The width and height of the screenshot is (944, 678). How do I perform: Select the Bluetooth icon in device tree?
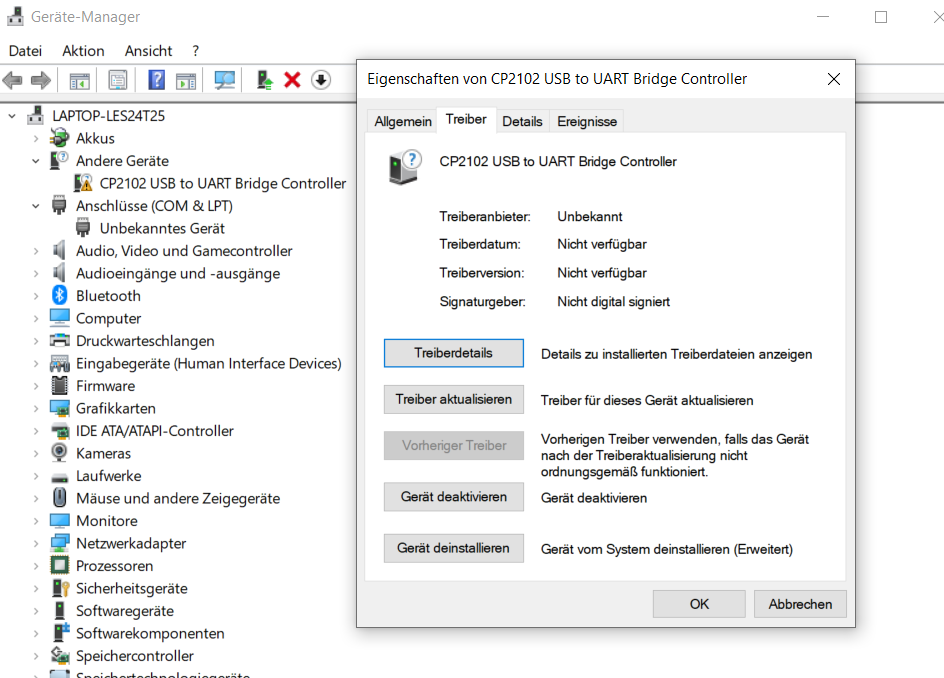pos(60,296)
